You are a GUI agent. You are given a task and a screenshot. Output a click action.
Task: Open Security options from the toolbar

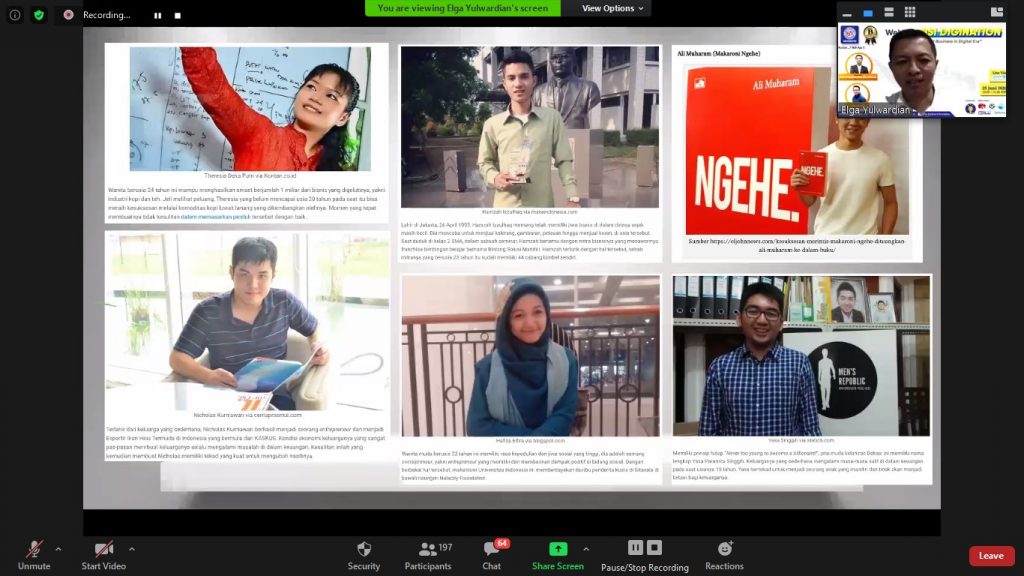(363, 553)
